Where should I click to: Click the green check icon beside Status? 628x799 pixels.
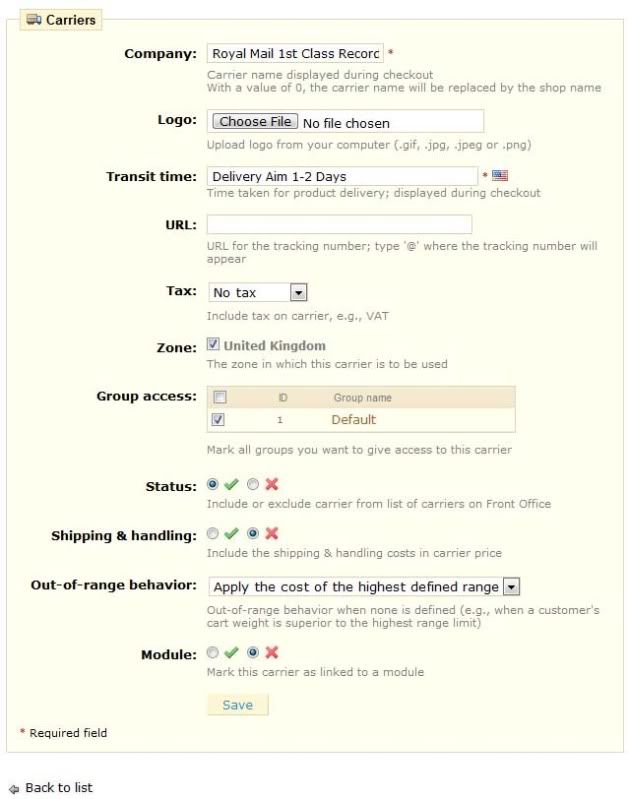pyautogui.click(x=232, y=485)
